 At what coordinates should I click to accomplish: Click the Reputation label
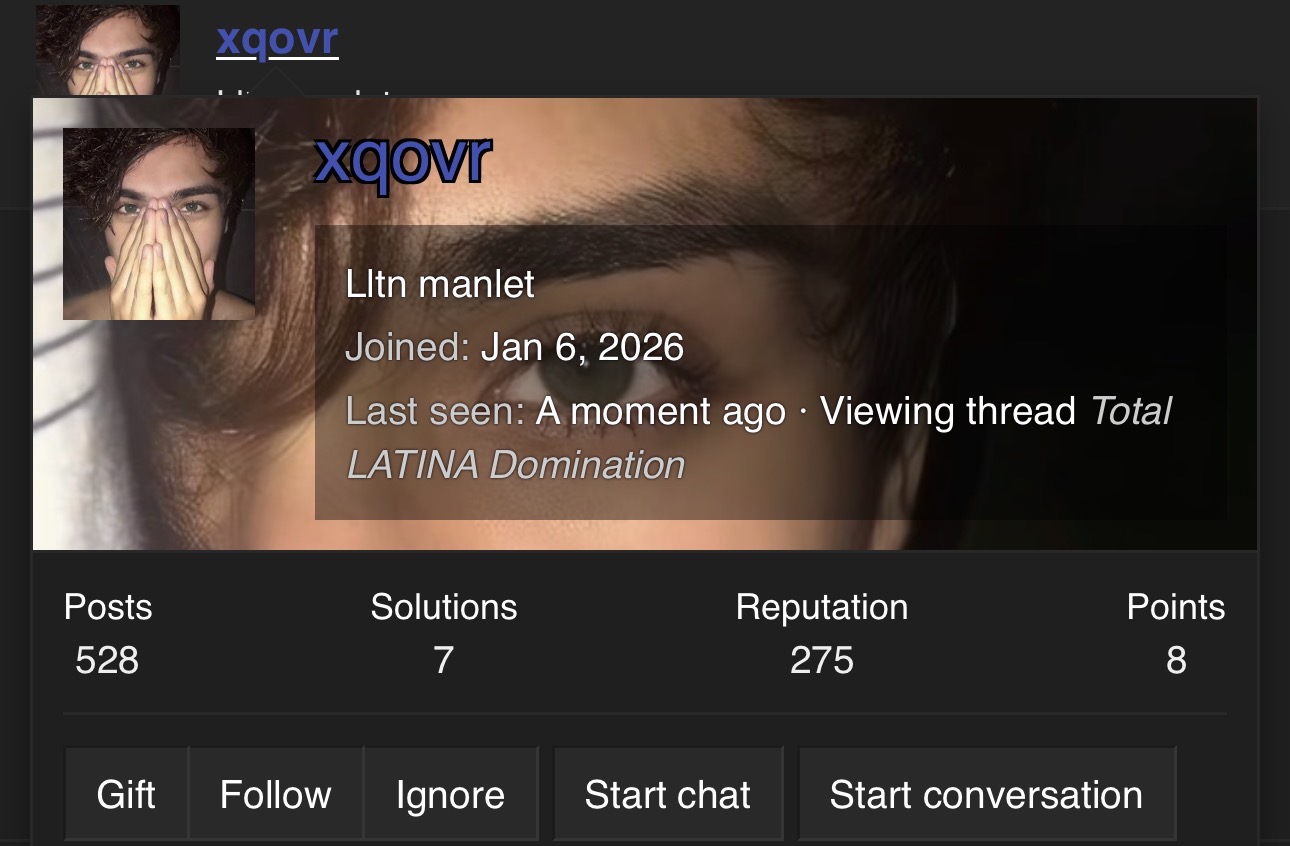822,607
